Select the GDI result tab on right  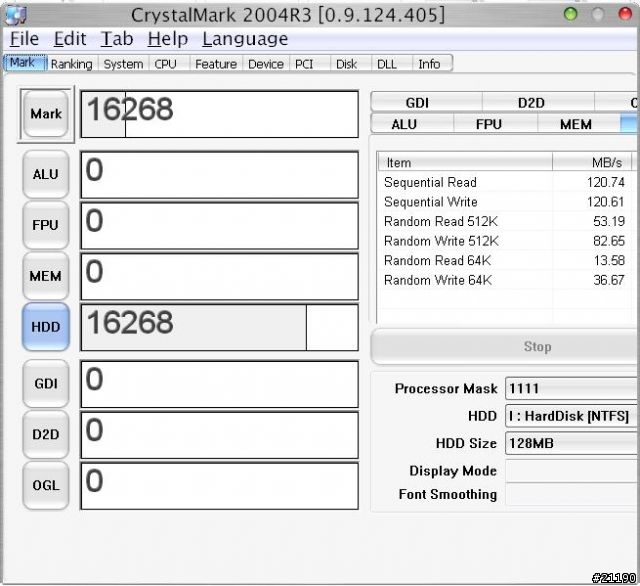(426, 102)
